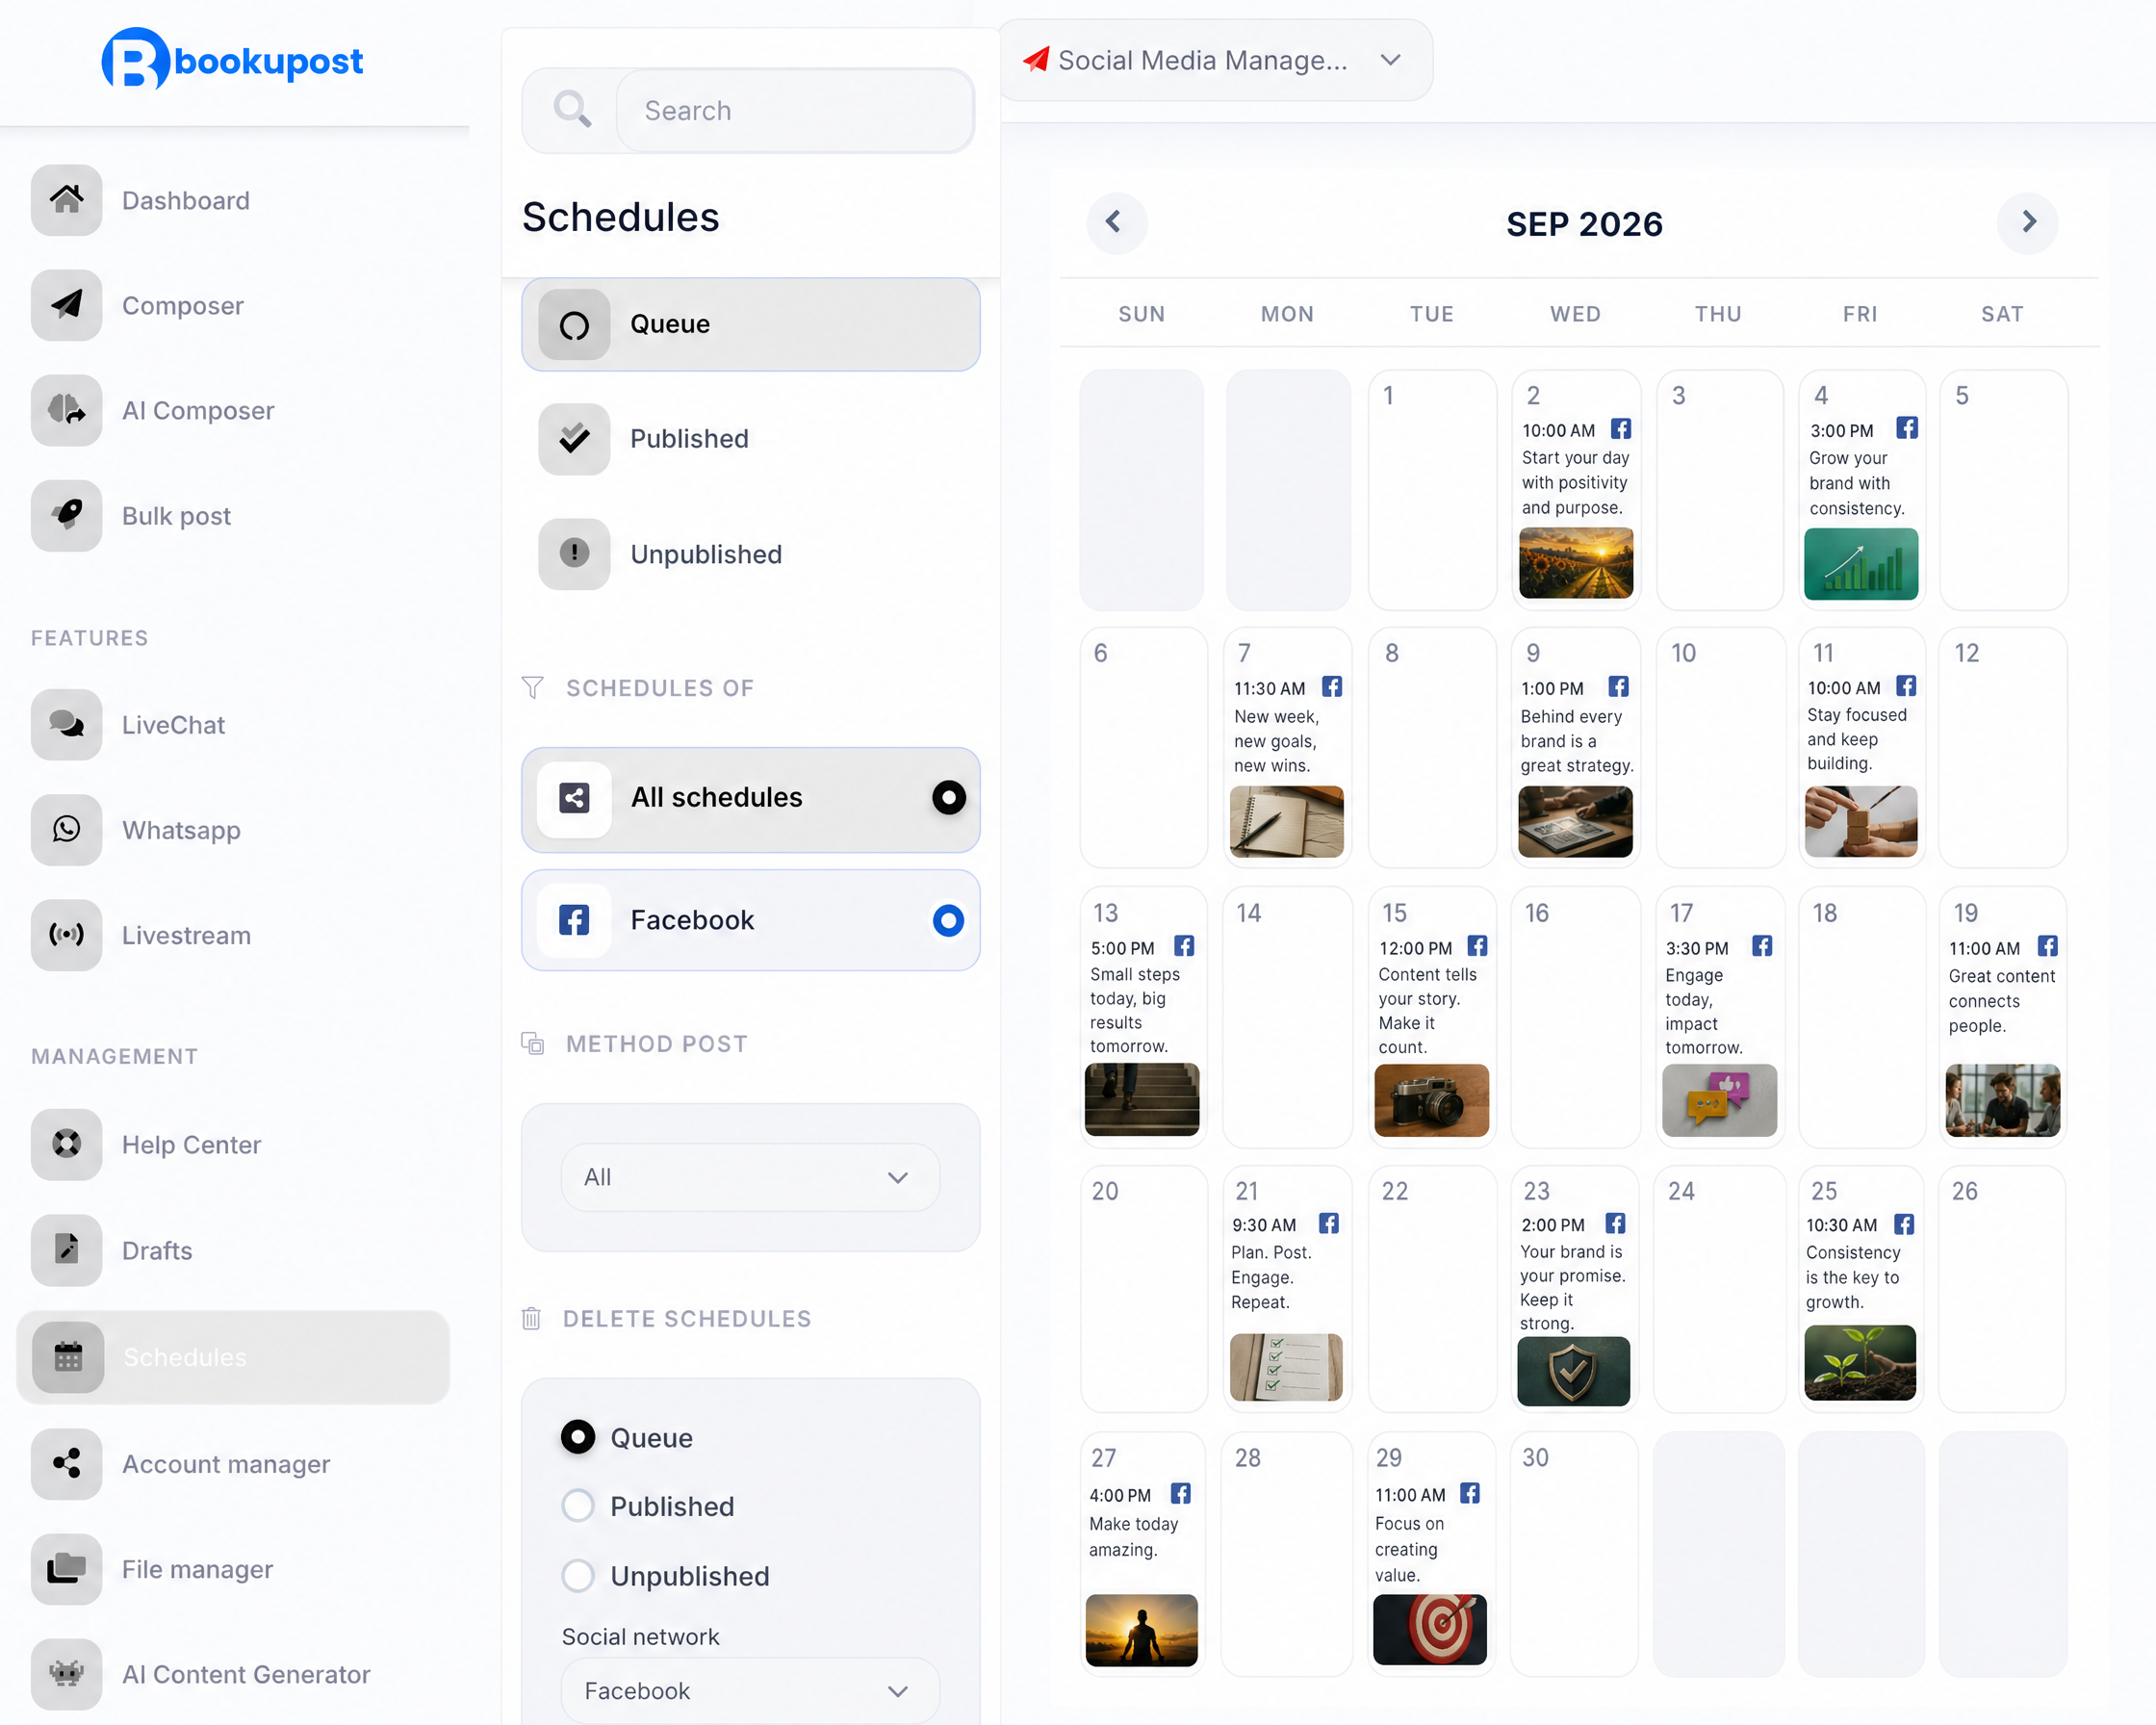Click the shield thumbnail on Sep 23

coord(1573,1371)
